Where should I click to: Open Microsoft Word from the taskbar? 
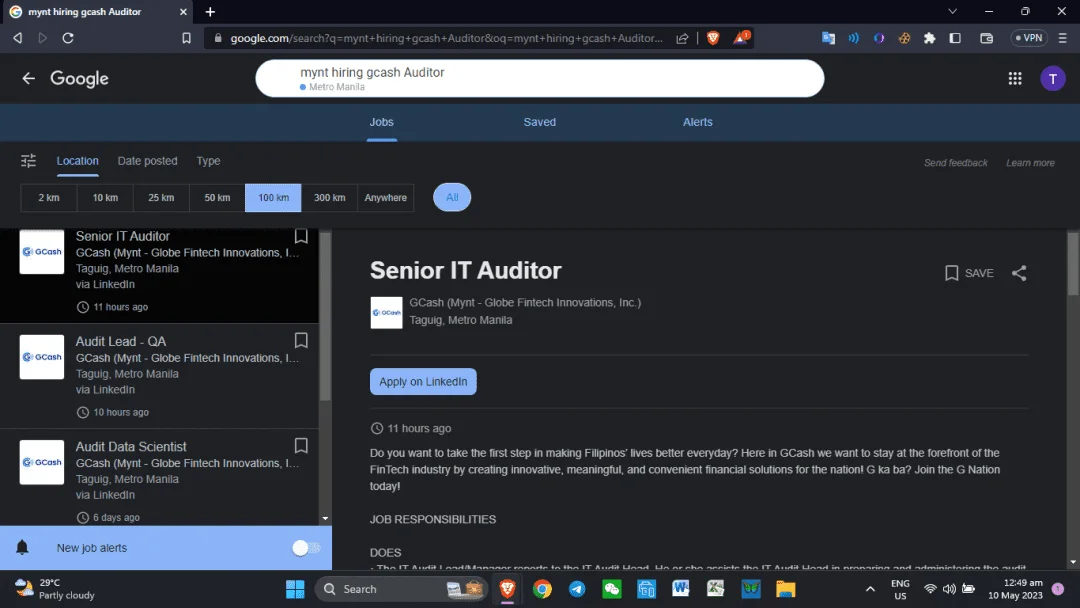pyautogui.click(x=681, y=589)
